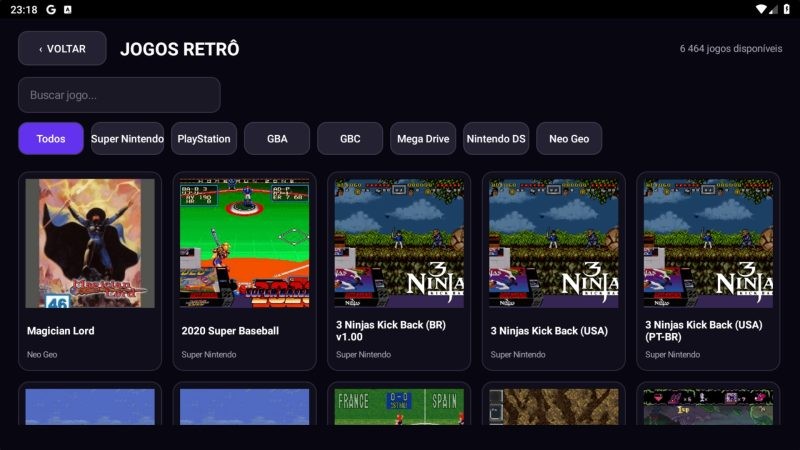Tap the Wi-Fi status icon
800x450 pixels.
coord(761,9)
